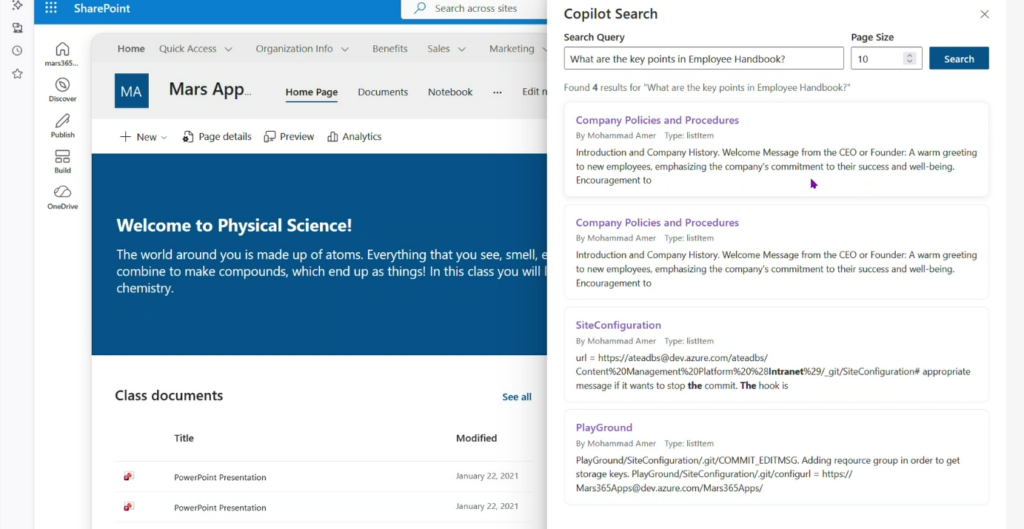1024x529 pixels.
Task: Click the Page details icon
Action: click(x=188, y=136)
